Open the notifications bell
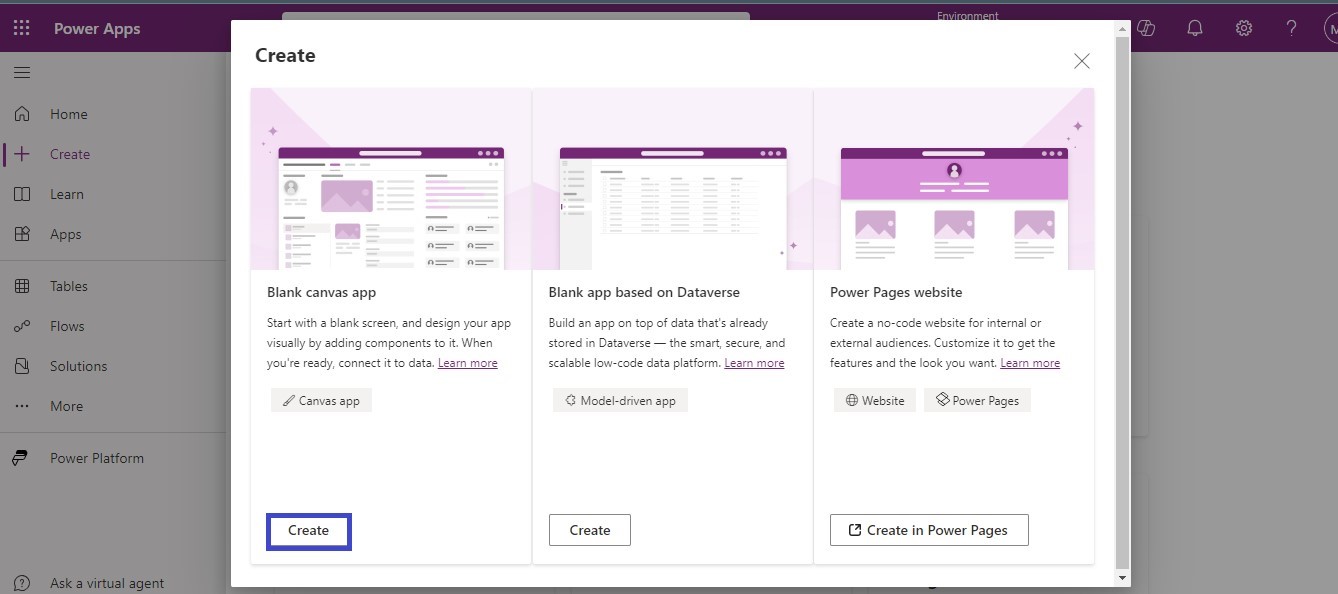 [x=1194, y=28]
